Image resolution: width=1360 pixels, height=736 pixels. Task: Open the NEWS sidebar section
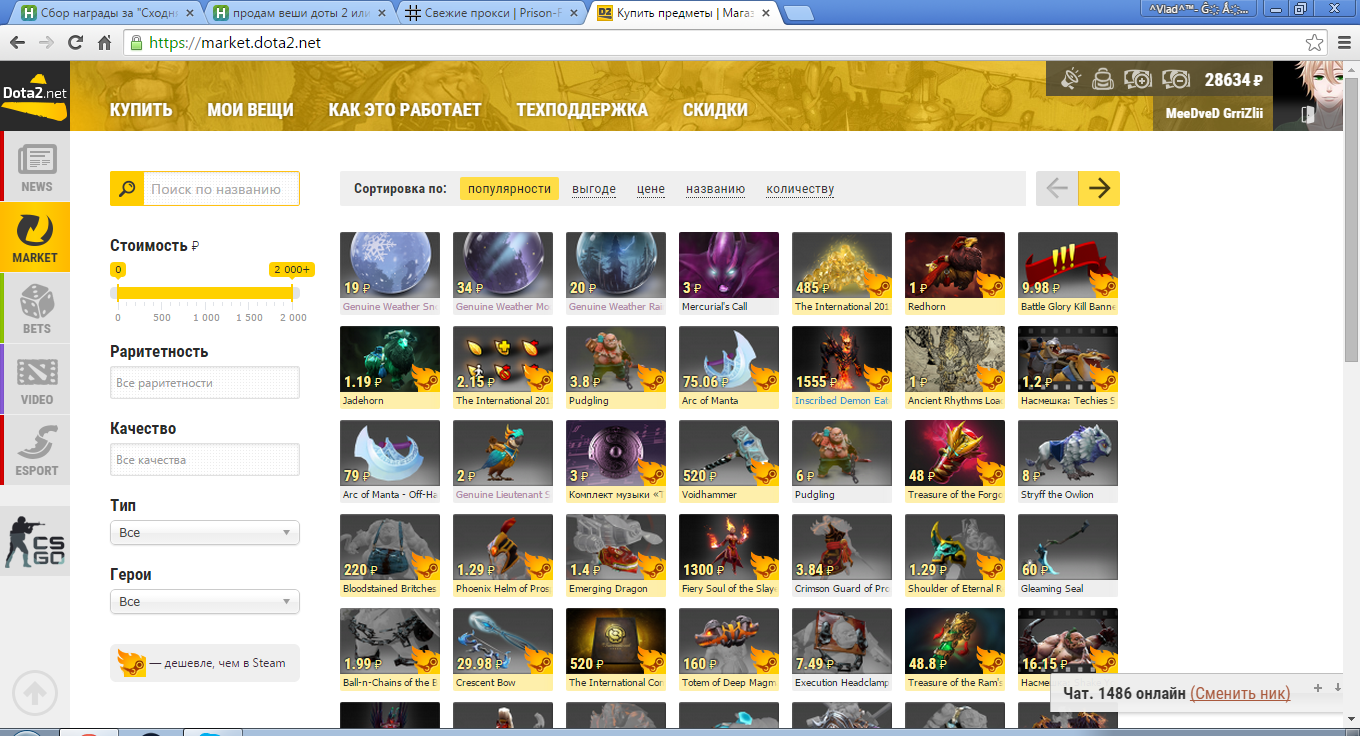coord(36,166)
